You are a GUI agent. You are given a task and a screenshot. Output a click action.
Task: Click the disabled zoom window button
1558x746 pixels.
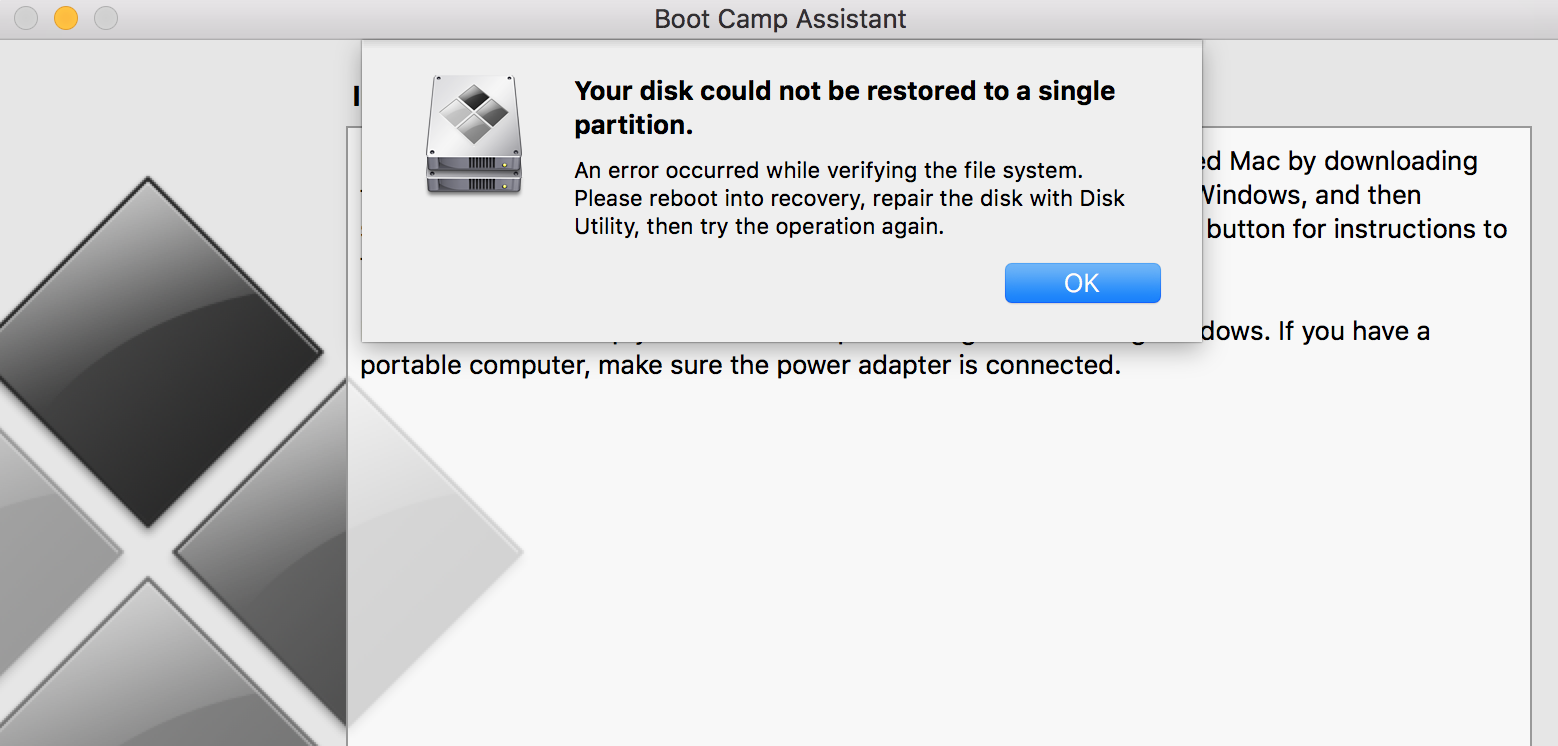click(x=105, y=18)
